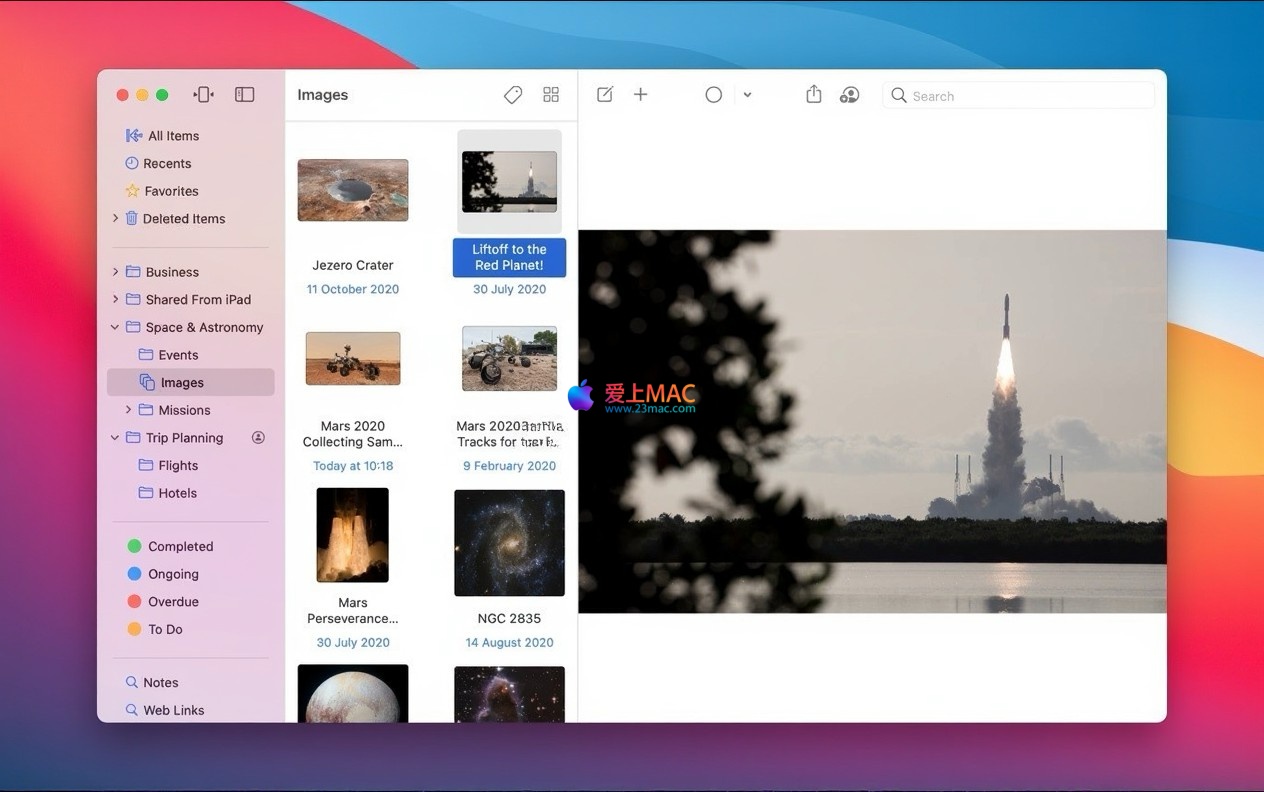This screenshot has width=1264, height=792.
Task: Open the collaboration people icon
Action: point(849,95)
